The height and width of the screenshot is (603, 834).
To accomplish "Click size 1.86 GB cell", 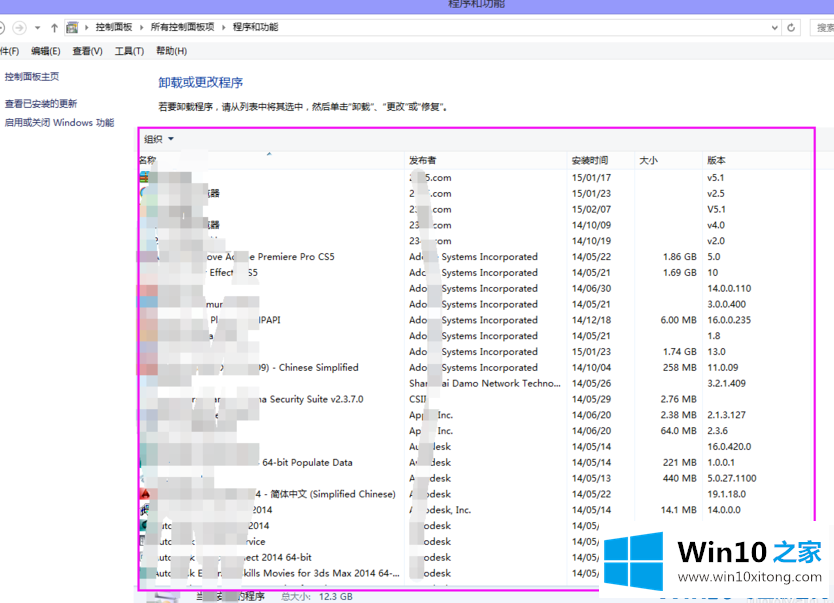I will [679, 257].
